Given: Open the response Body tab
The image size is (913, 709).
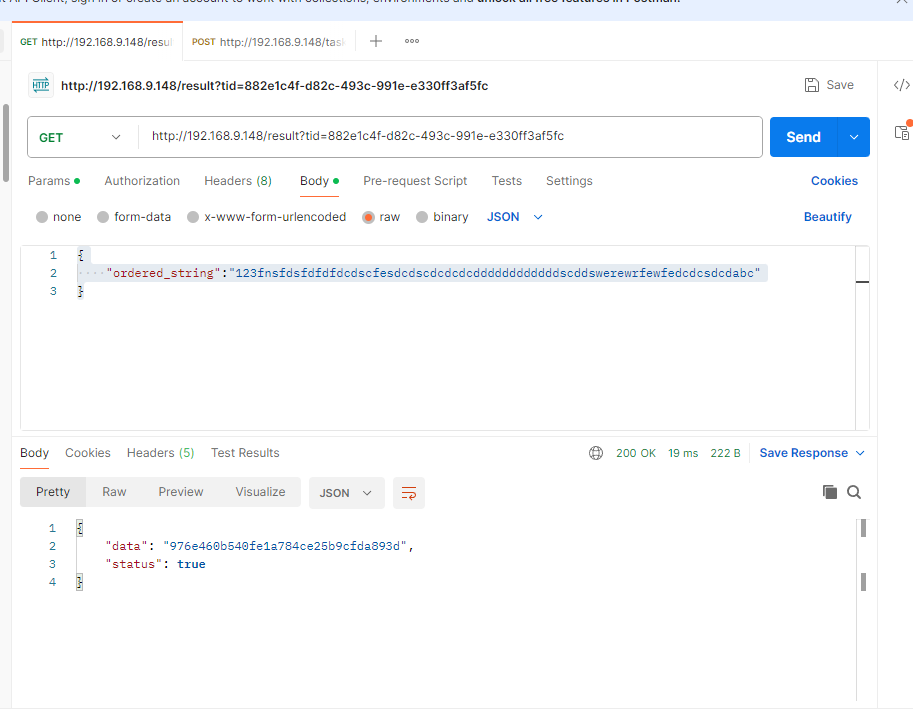Looking at the screenshot, I should point(34,453).
